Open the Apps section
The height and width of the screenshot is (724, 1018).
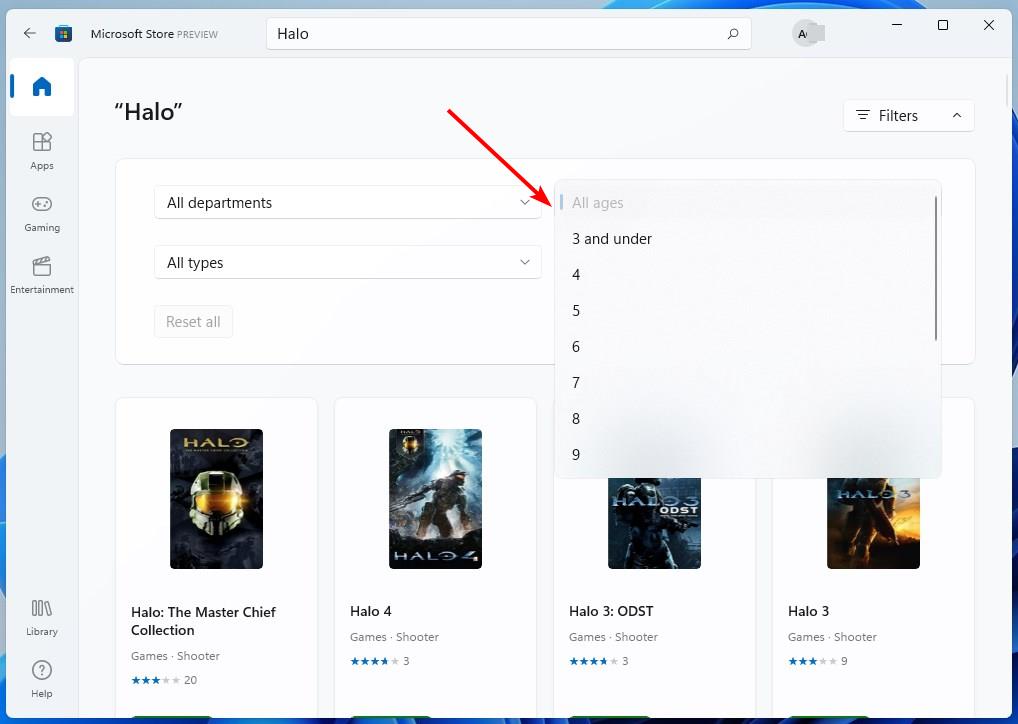click(42, 151)
